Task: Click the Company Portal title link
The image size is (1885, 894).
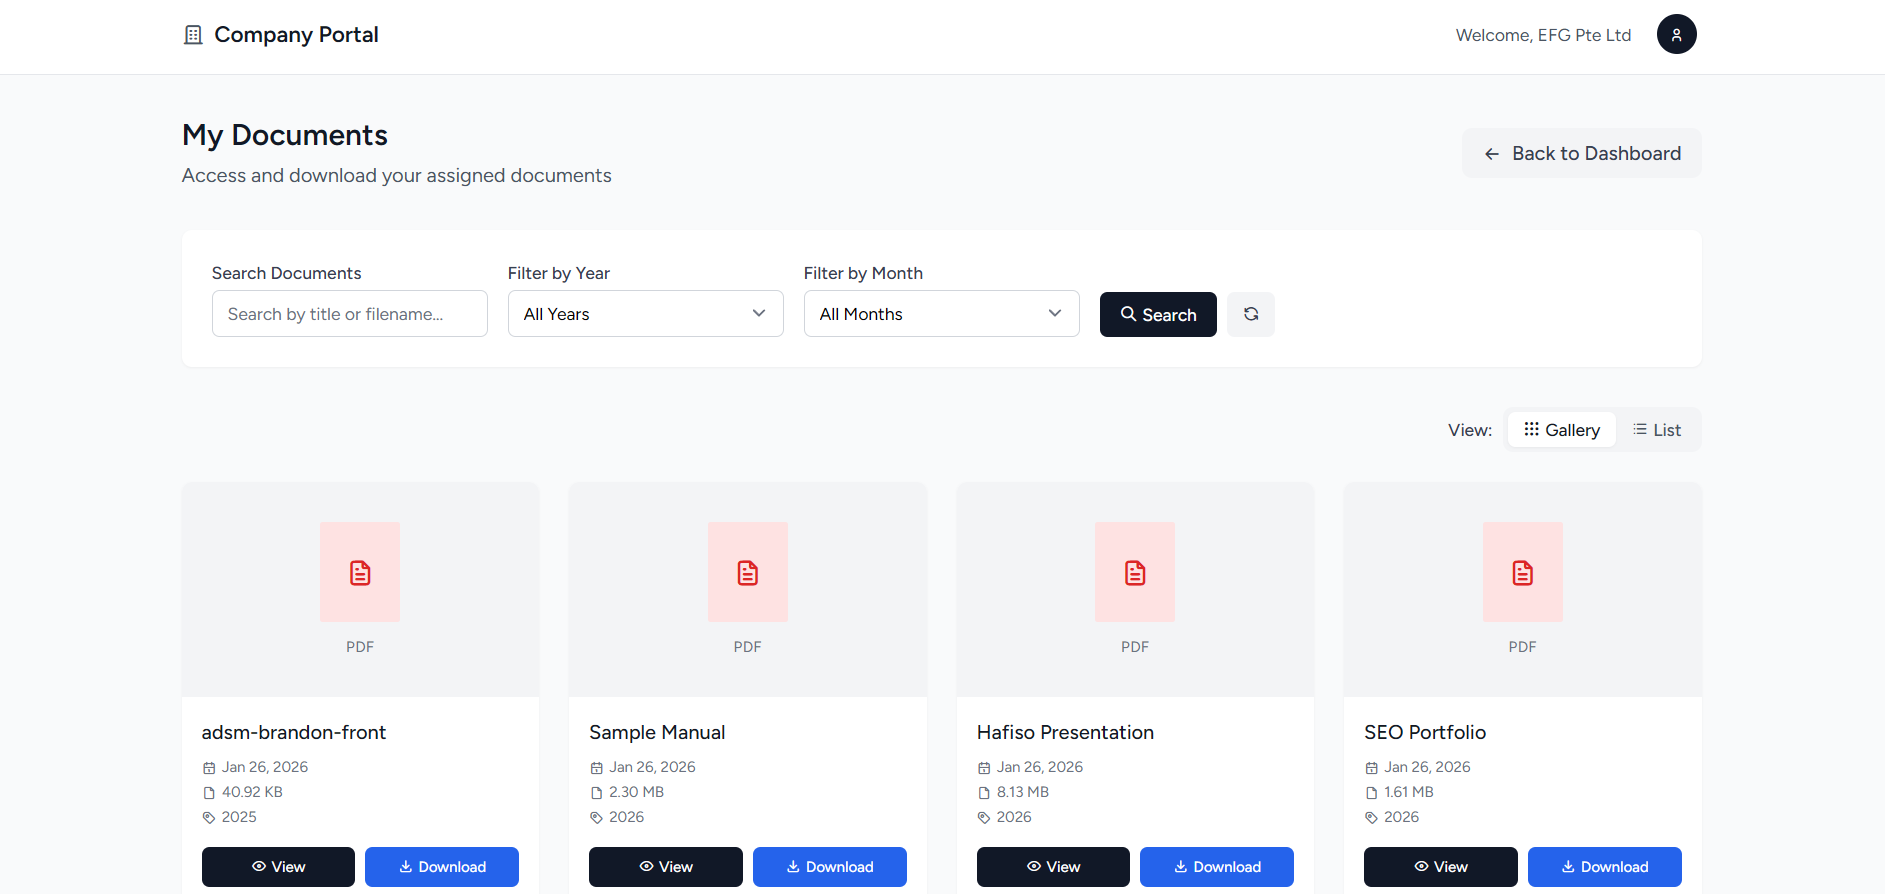Action: tap(296, 35)
